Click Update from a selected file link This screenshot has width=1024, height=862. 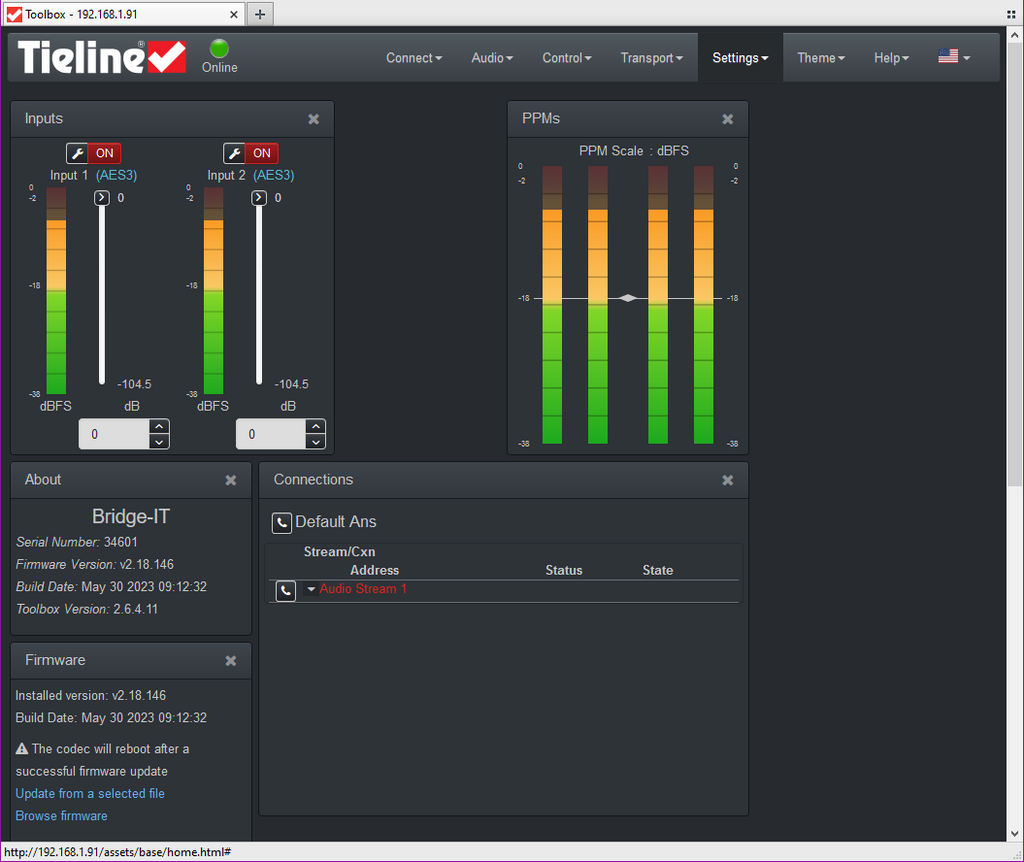(90, 793)
